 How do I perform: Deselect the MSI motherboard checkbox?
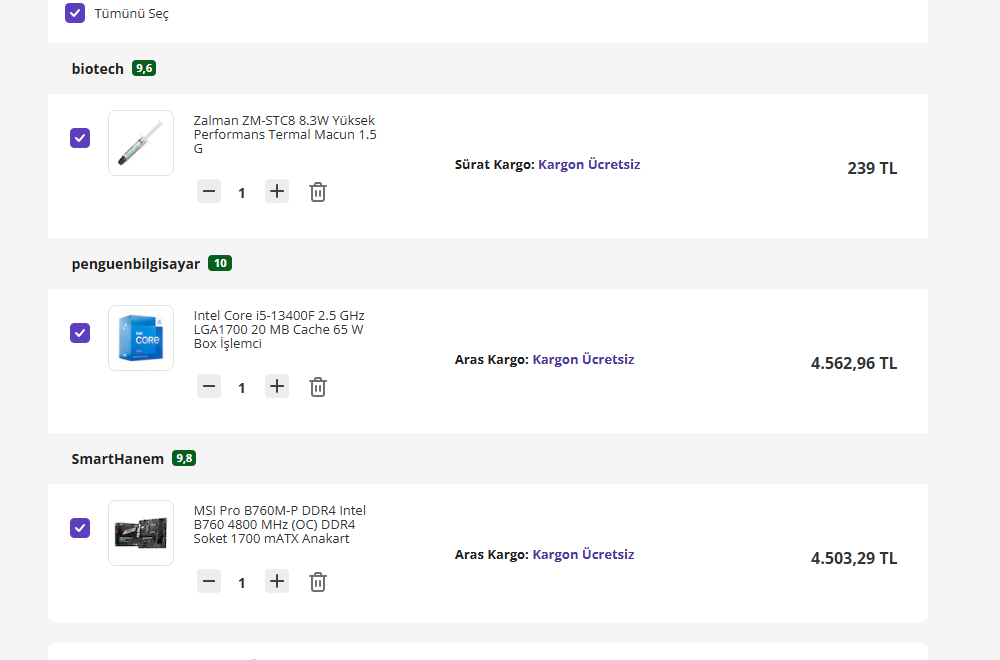80,528
